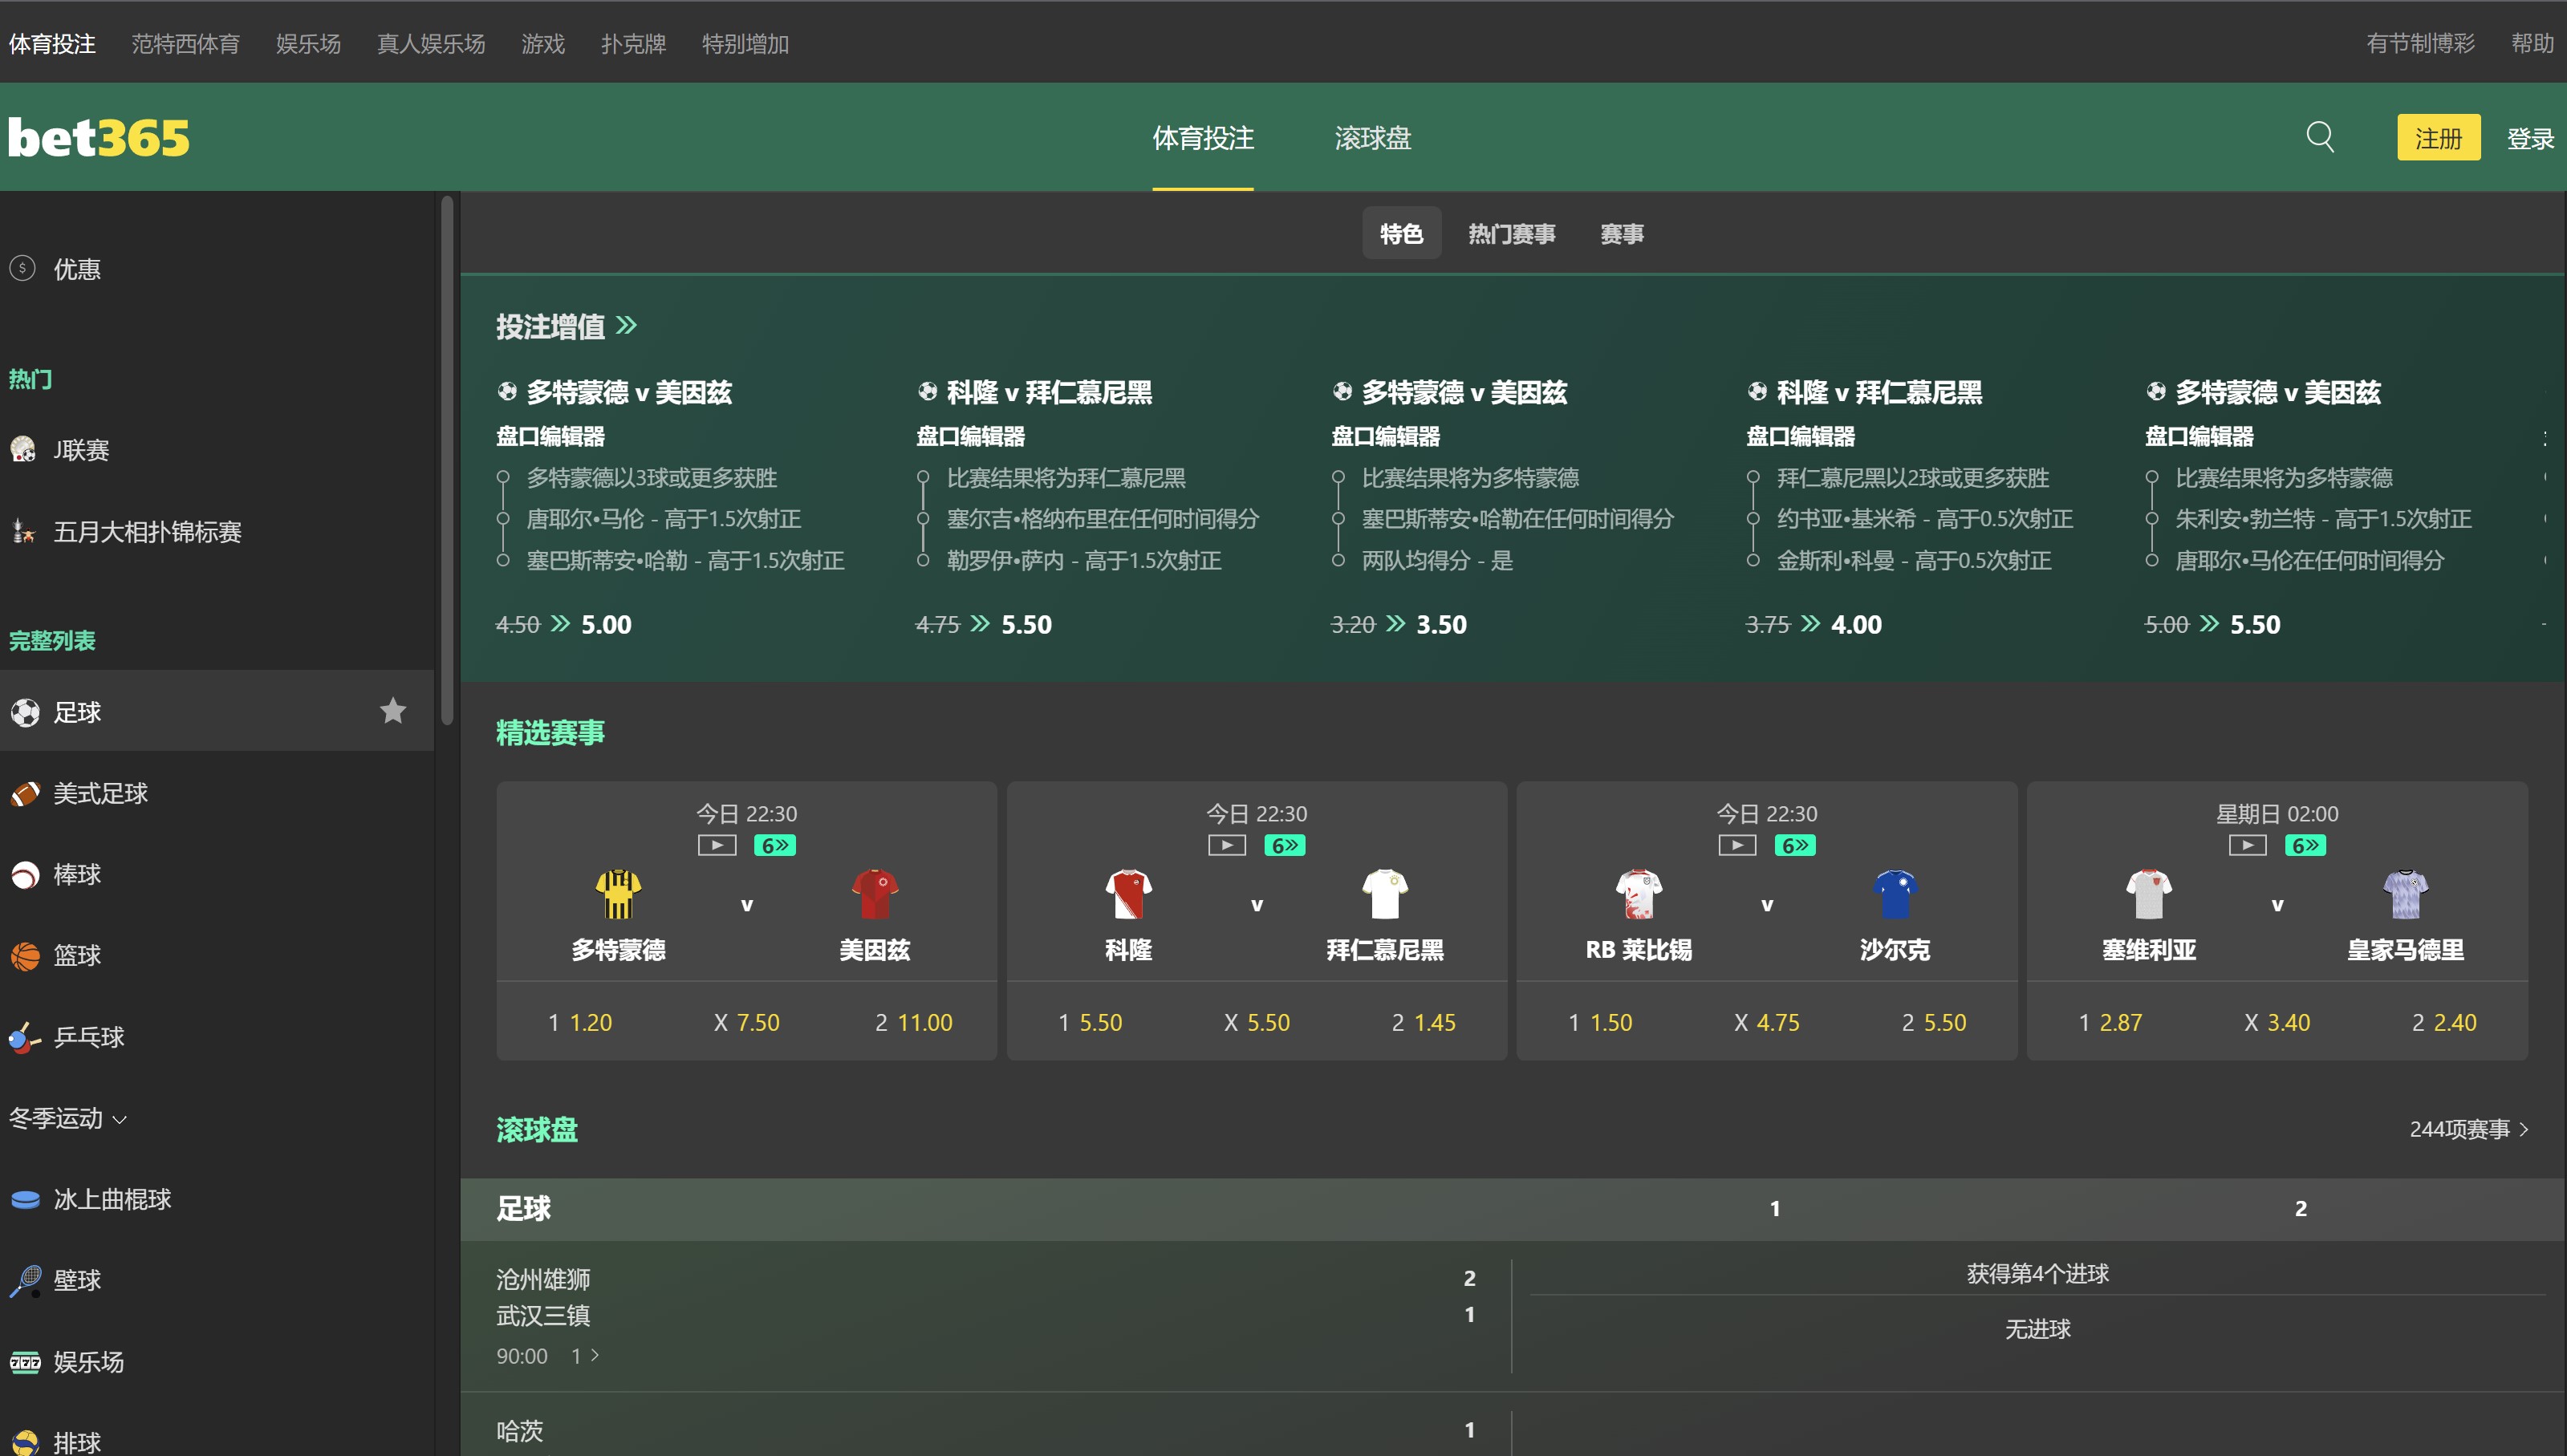Open the 滚球盘 in-play header tab
The image size is (2567, 1456).
(x=1372, y=138)
